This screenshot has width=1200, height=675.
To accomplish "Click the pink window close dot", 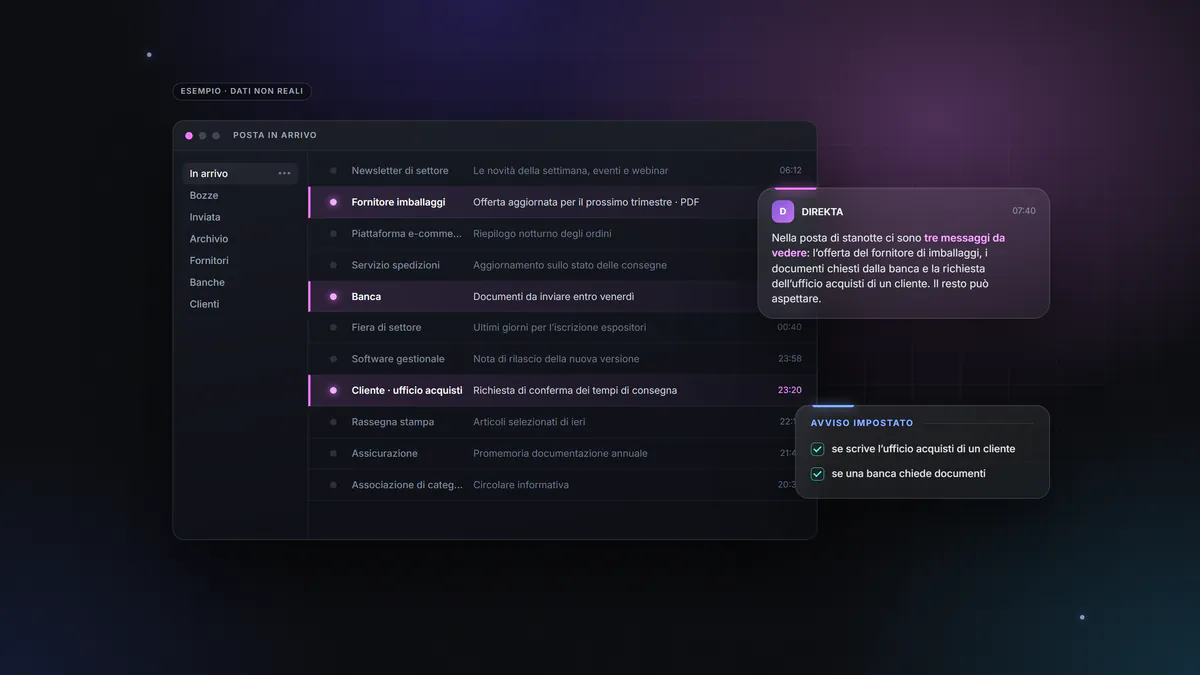I will [x=189, y=136].
